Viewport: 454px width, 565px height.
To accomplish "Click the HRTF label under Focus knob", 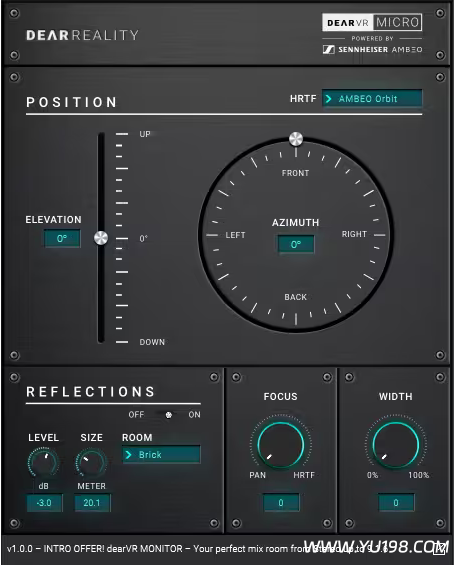I will click(x=304, y=475).
